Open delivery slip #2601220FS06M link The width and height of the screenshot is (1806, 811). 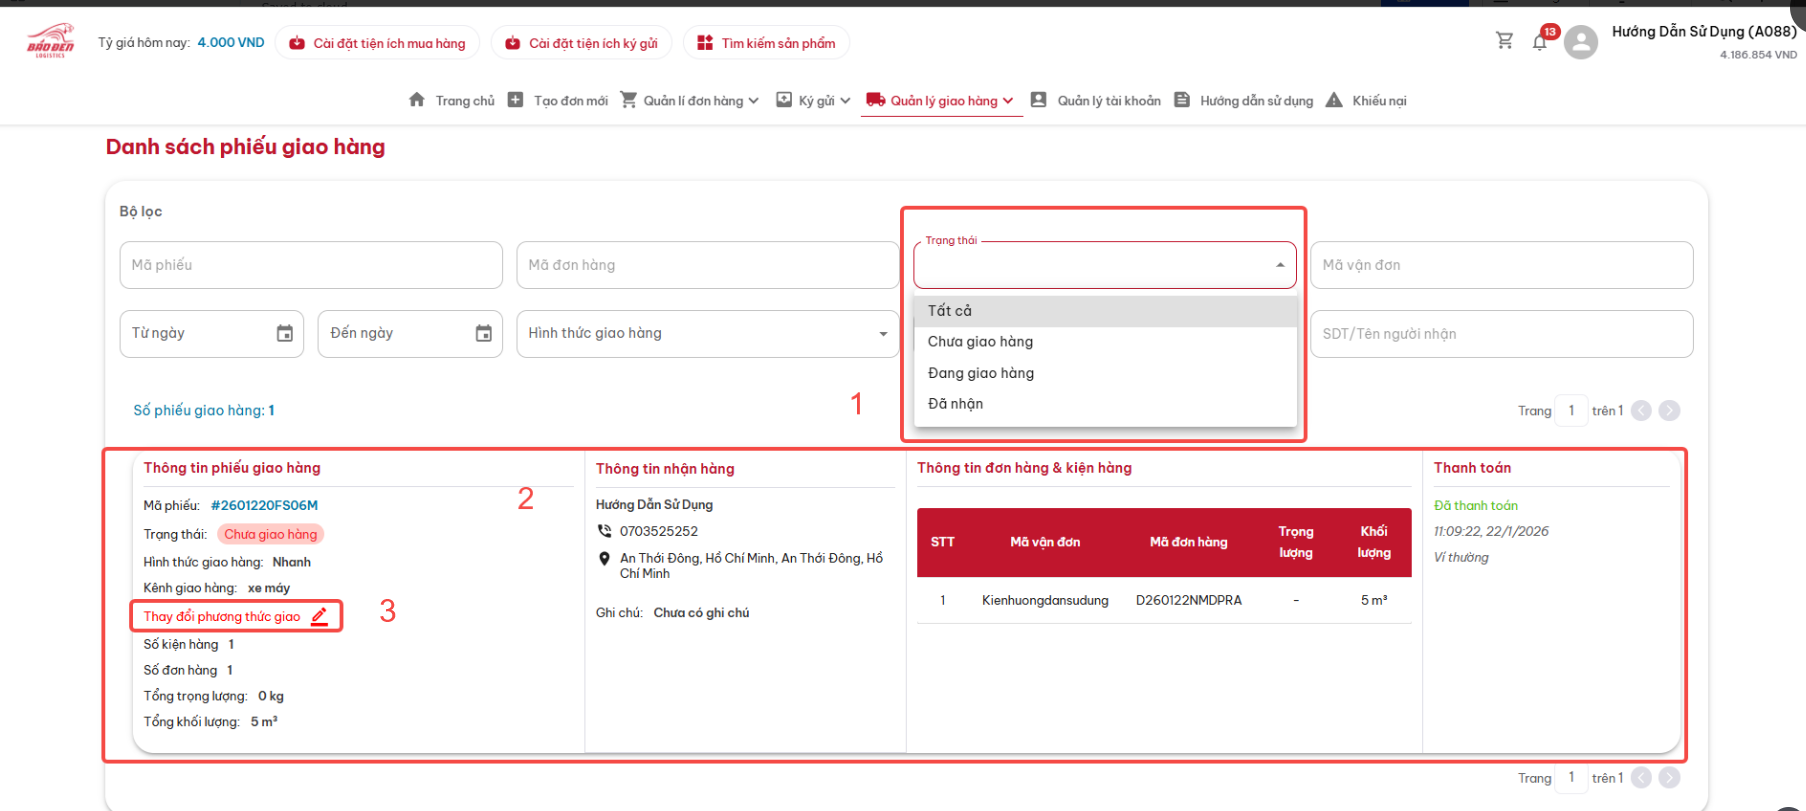click(x=264, y=506)
